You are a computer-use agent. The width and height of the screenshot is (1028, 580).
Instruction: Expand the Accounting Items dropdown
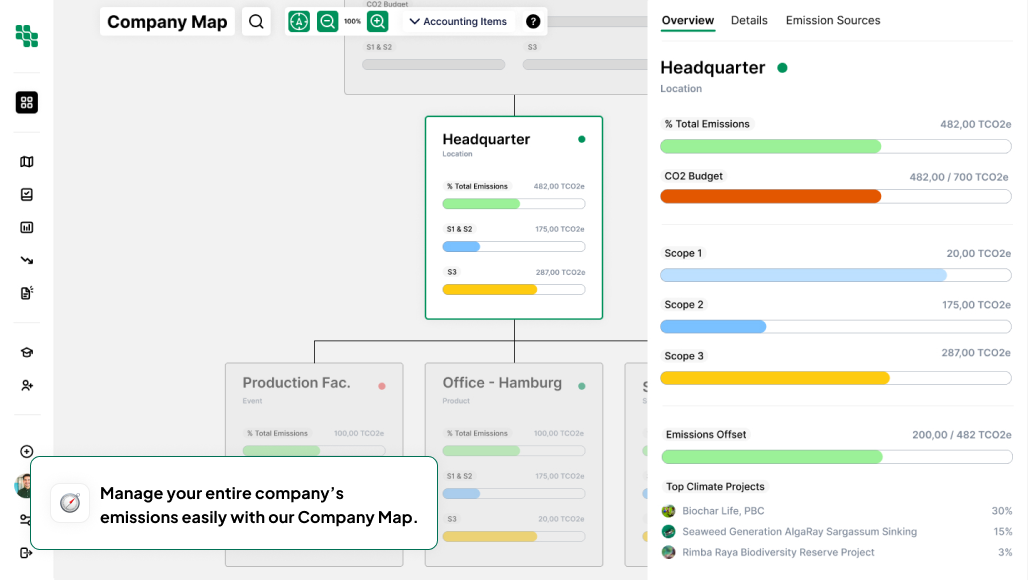click(x=458, y=21)
